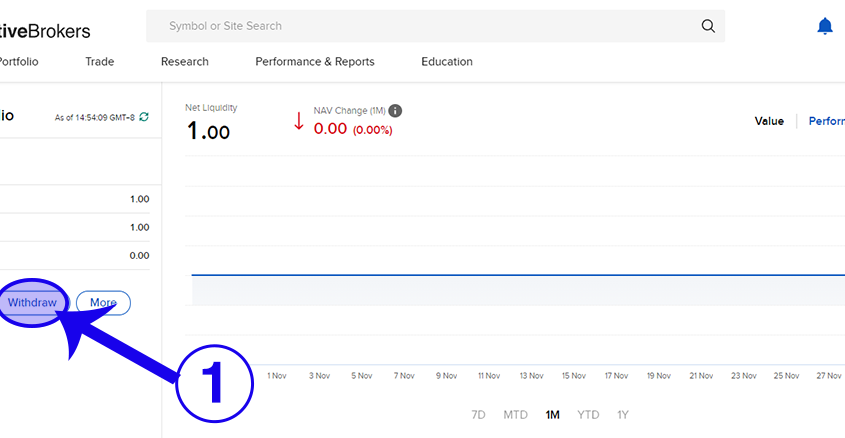Select the MTD chart range
The height and width of the screenshot is (438, 845).
point(516,415)
